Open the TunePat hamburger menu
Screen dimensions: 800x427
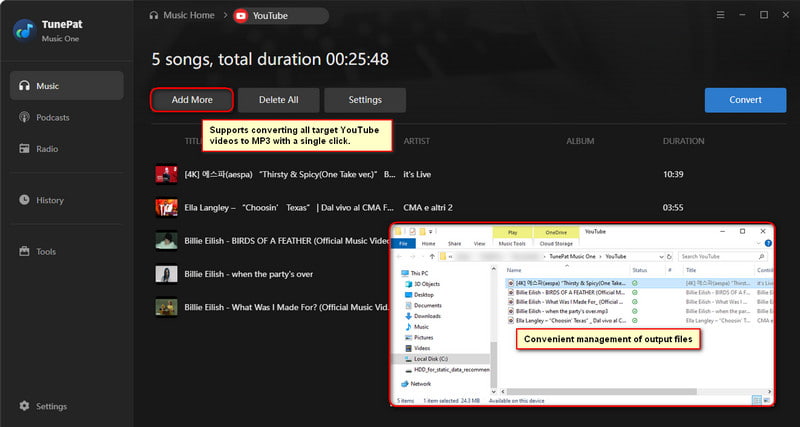click(720, 15)
